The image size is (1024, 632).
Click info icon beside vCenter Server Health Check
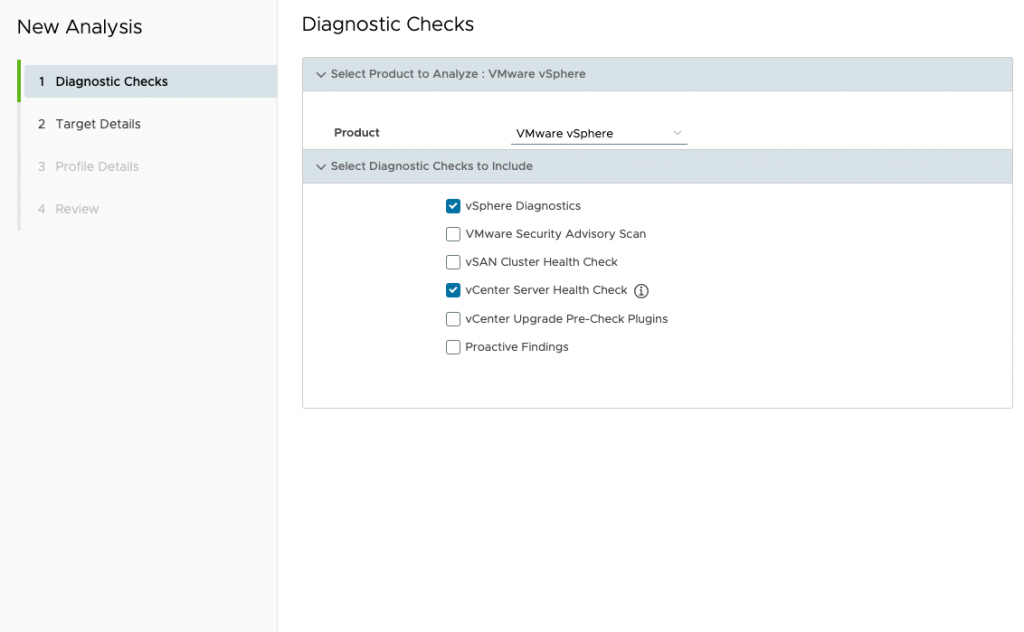[x=641, y=291]
